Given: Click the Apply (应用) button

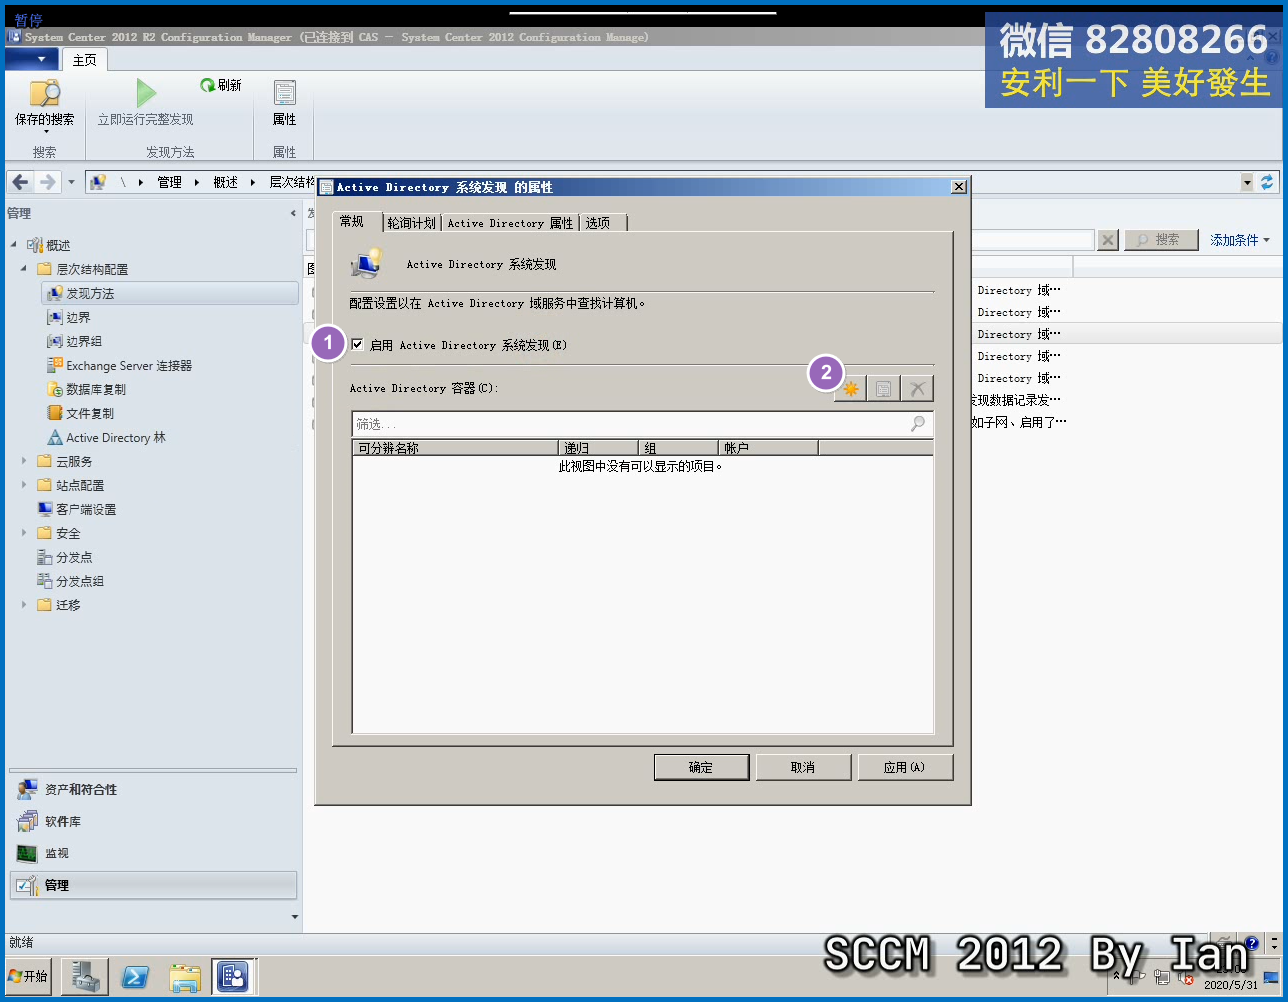Looking at the screenshot, I should tap(905, 767).
